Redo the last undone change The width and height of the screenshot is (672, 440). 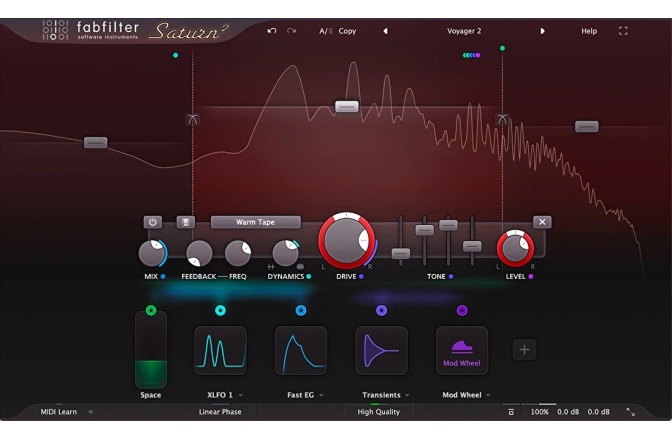point(291,31)
